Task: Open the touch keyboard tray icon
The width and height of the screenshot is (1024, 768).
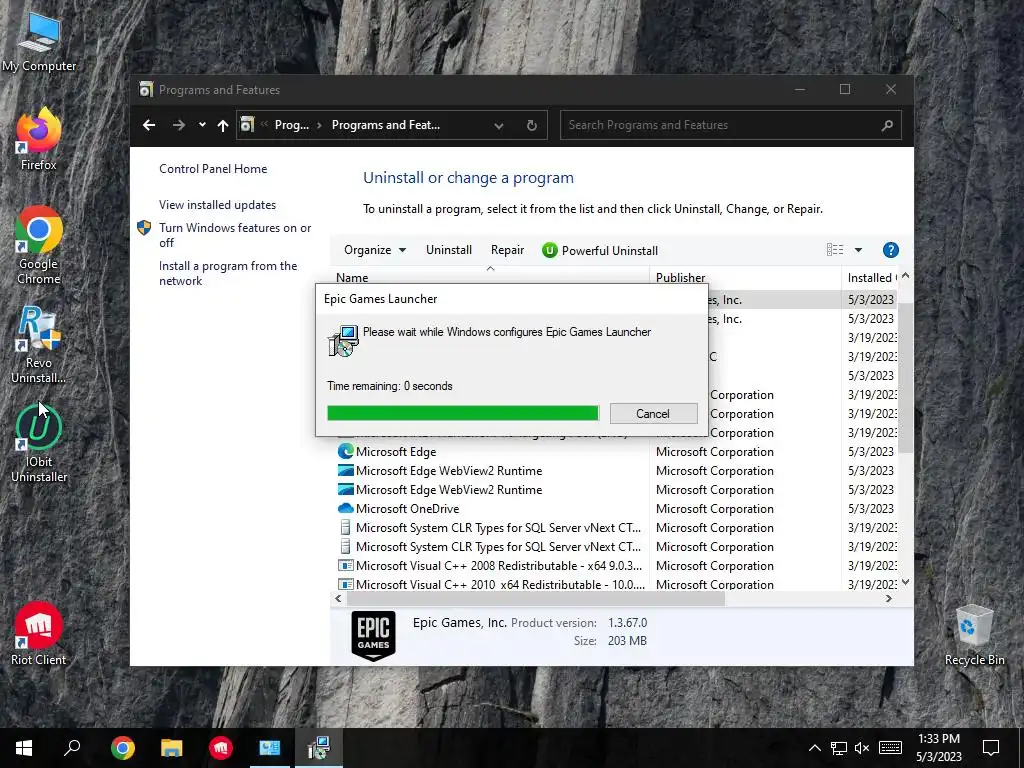Action: [890, 748]
